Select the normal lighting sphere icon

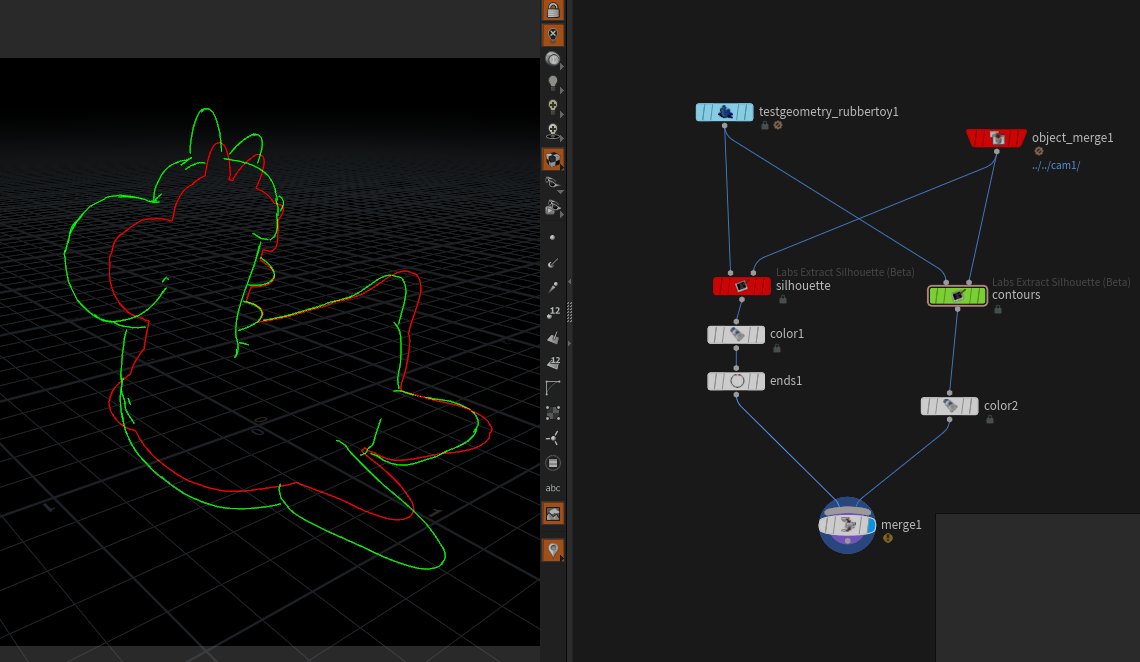pos(553,59)
